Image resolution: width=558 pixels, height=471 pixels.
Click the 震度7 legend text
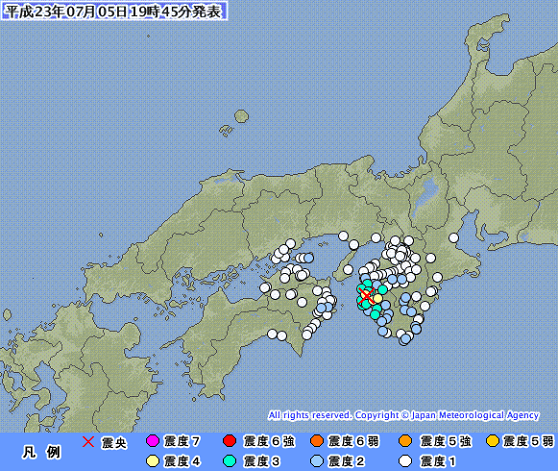(x=182, y=441)
